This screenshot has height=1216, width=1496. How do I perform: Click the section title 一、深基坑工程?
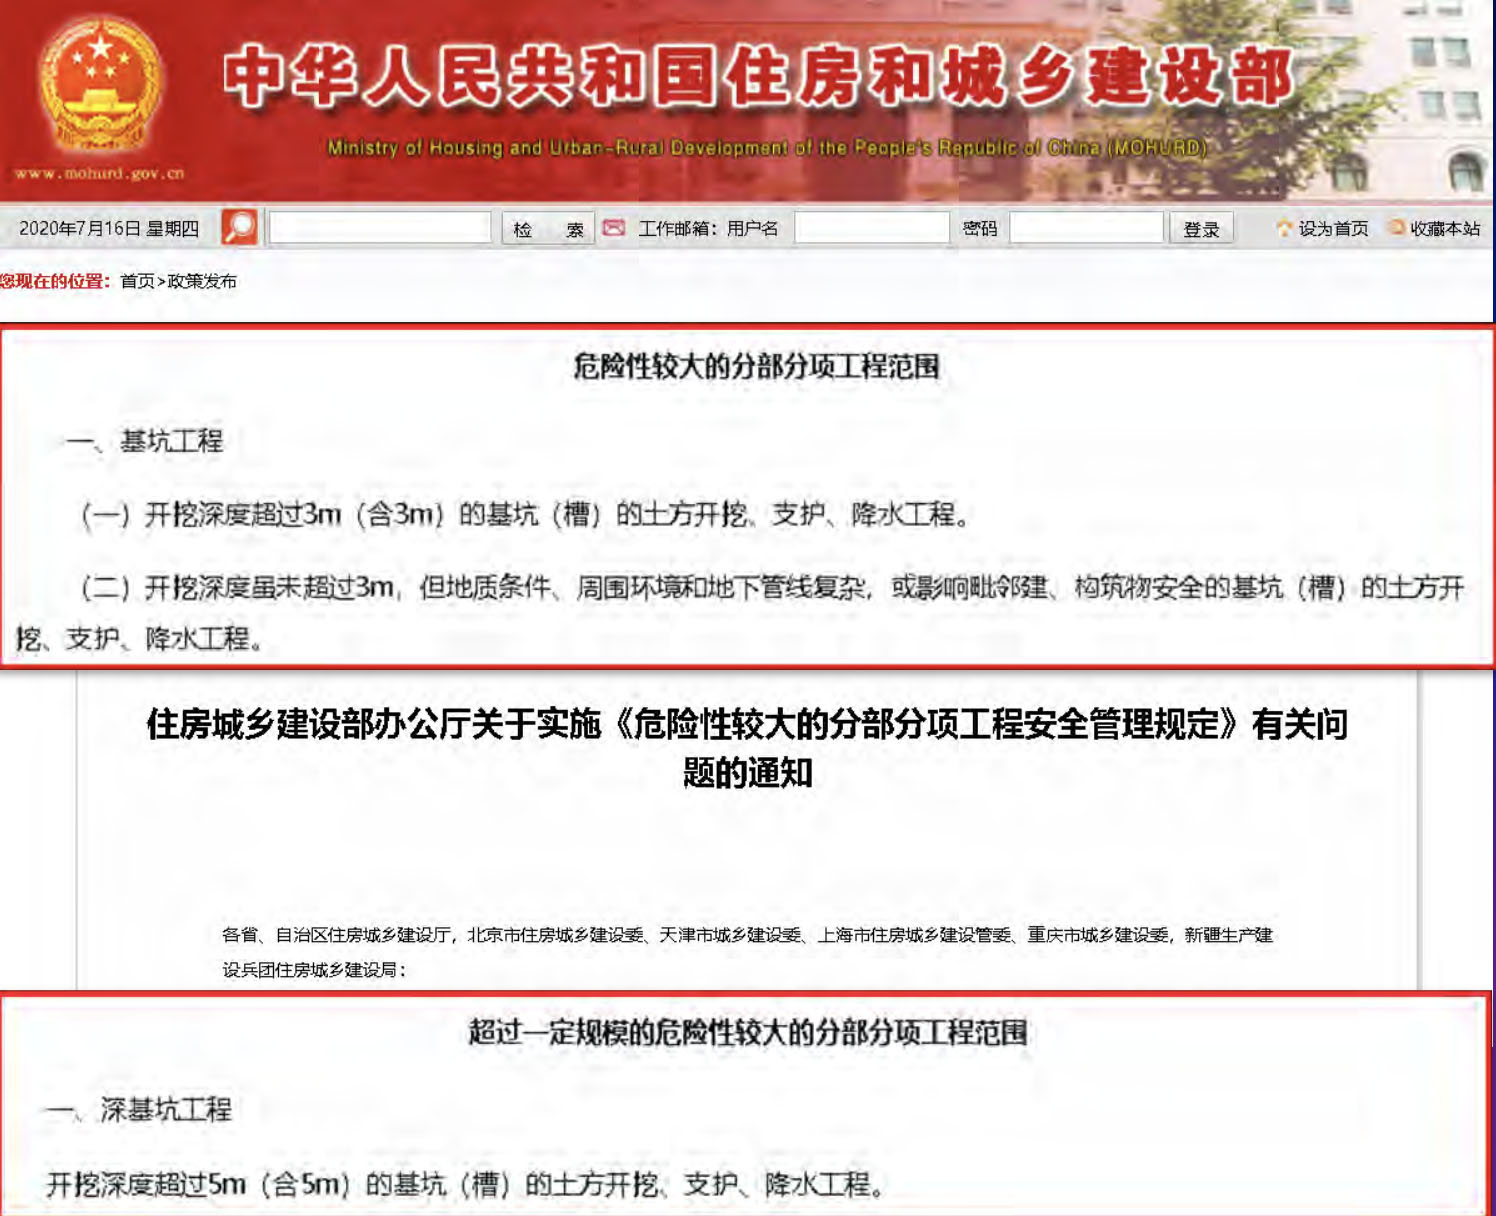point(138,1109)
